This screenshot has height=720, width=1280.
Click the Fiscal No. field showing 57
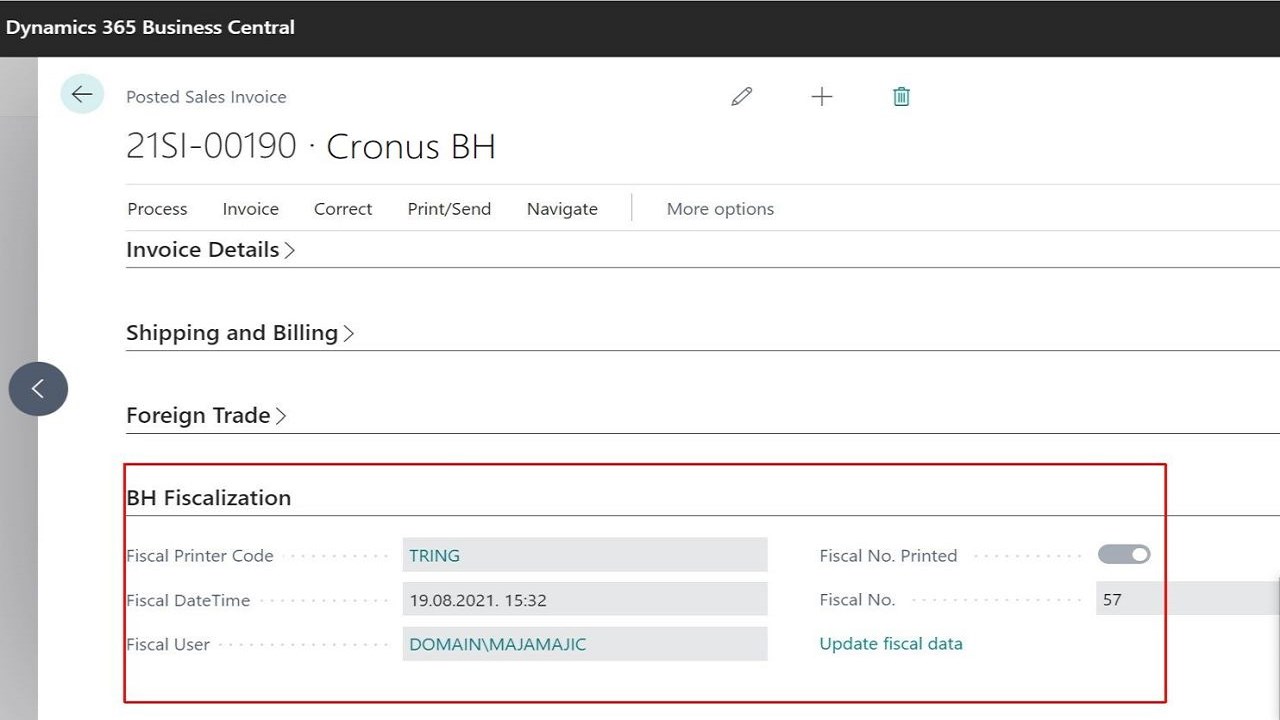click(1188, 599)
